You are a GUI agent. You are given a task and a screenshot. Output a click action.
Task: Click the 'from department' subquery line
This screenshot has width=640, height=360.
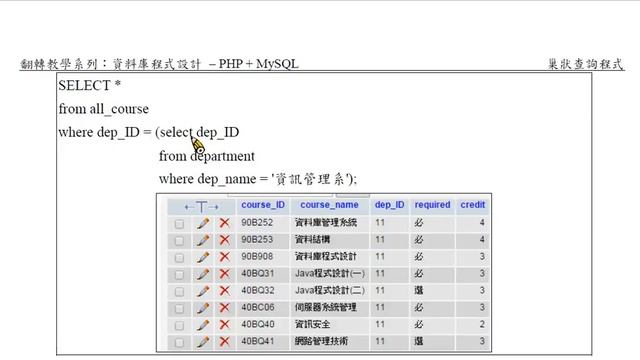coord(207,156)
